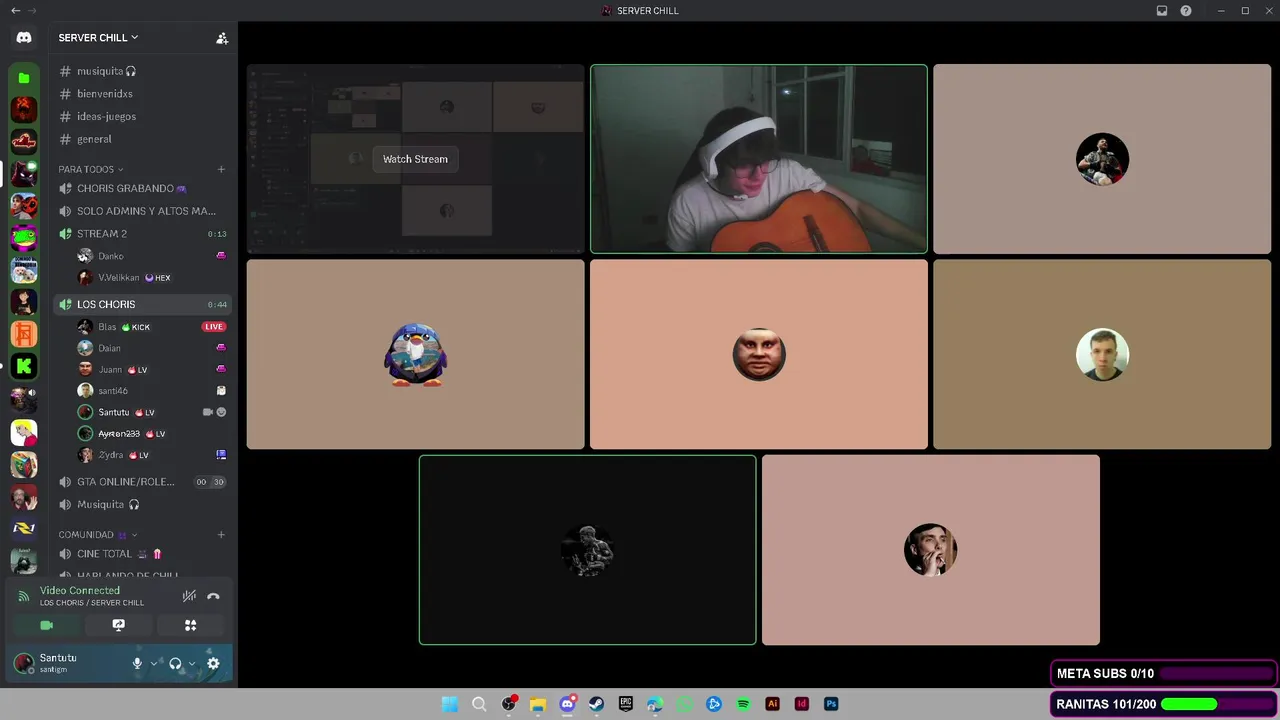The height and width of the screenshot is (720, 1280).
Task: Focus the penguin avatar video tile
Action: [x=415, y=354]
